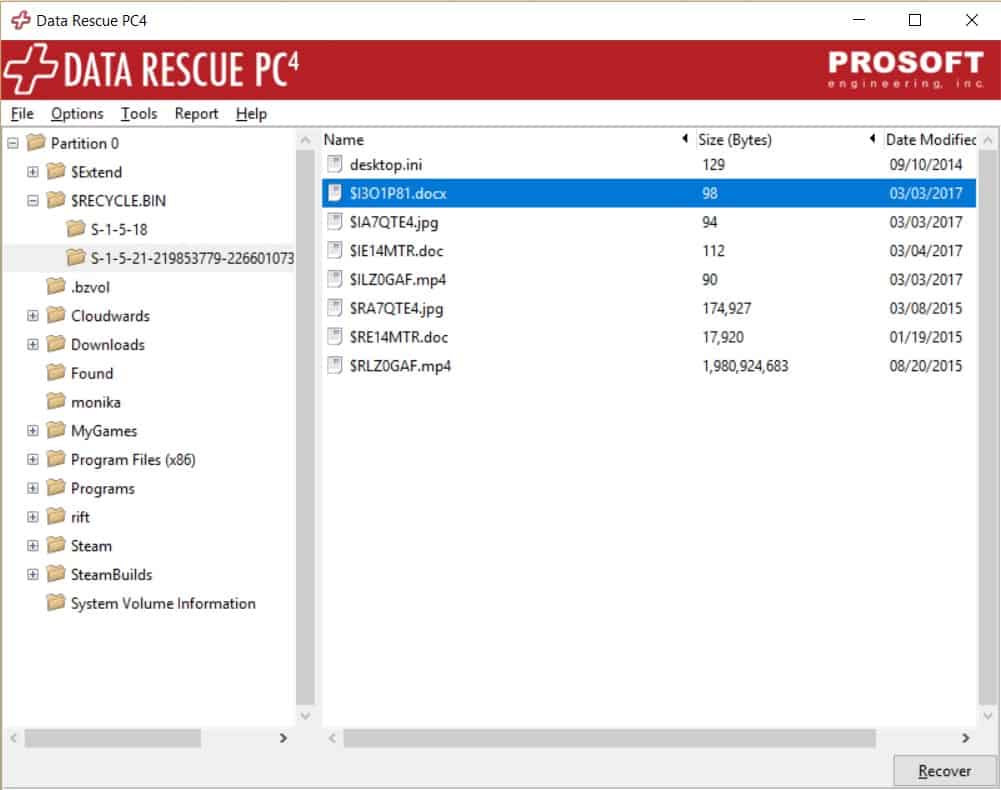Image resolution: width=1001 pixels, height=790 pixels.
Task: Click the folder tree vertical scrollbar
Action: pyautogui.click(x=305, y=427)
